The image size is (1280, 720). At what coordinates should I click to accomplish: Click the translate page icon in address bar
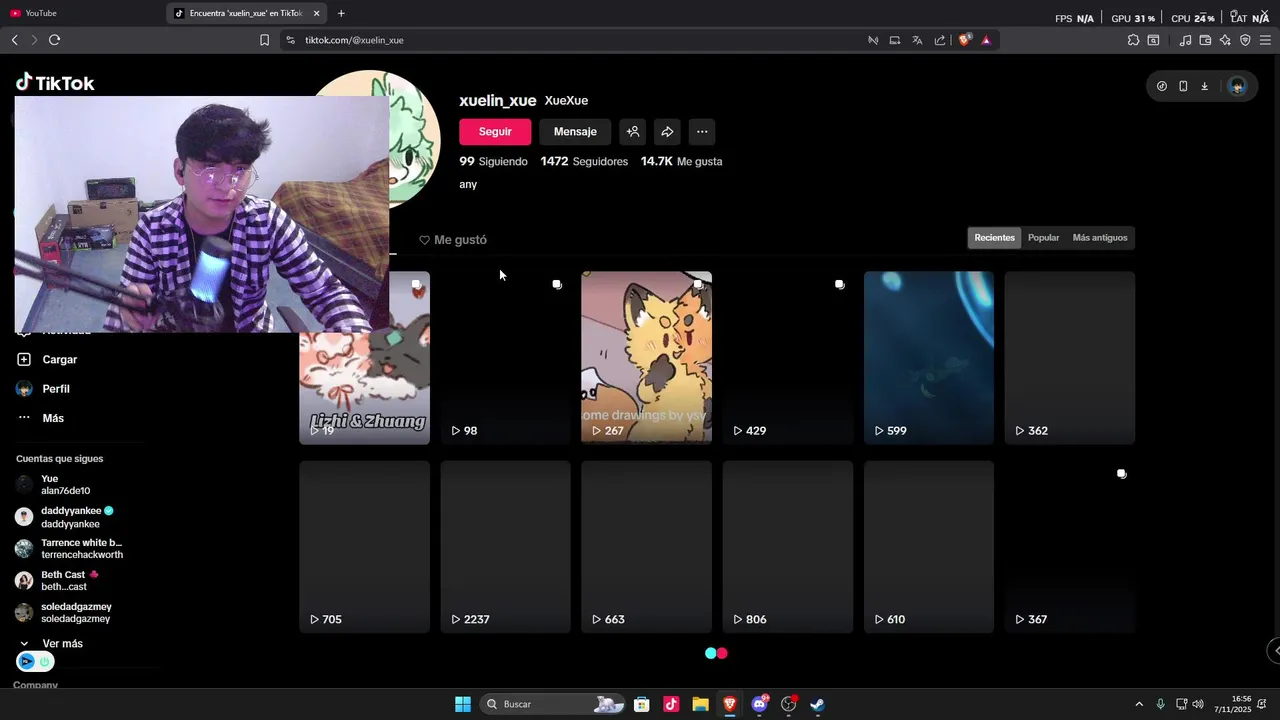[x=917, y=40]
